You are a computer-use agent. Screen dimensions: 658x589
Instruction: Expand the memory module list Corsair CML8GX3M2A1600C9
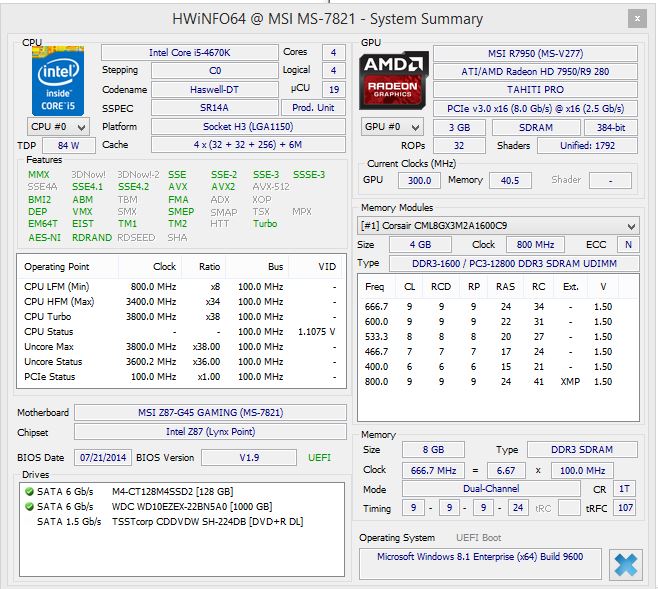point(498,226)
